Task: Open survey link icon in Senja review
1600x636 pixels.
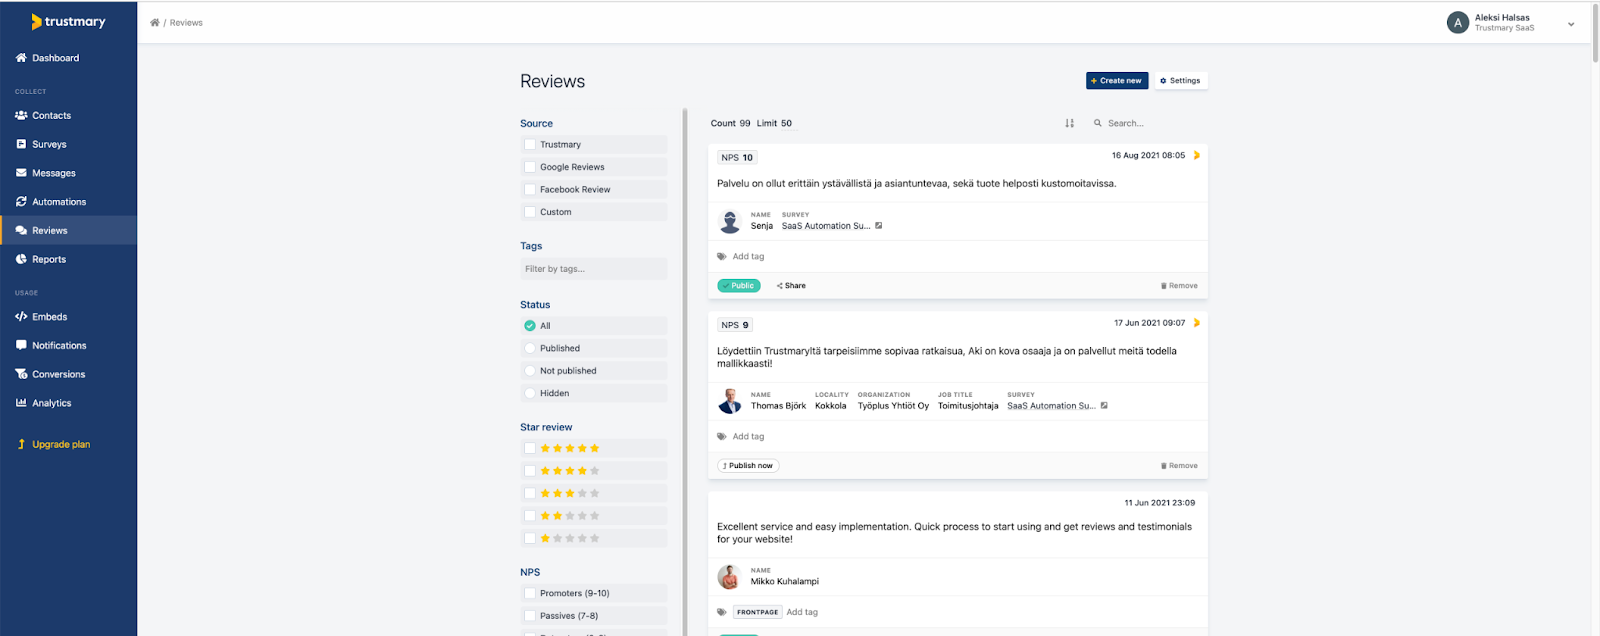Action: coord(879,226)
